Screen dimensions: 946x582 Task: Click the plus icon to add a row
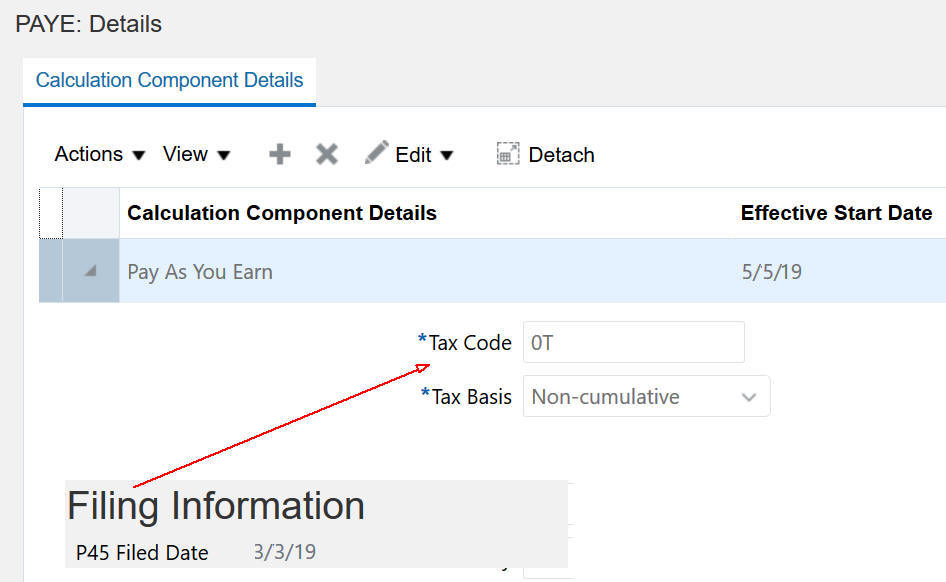(x=280, y=154)
